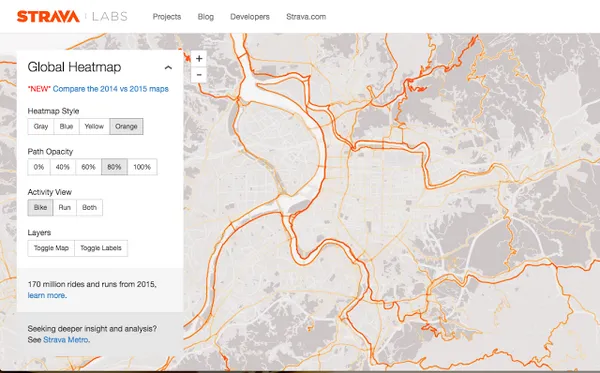Screen dimensions: 600x373
Task: Open the Blog menu item
Action: [206, 17]
